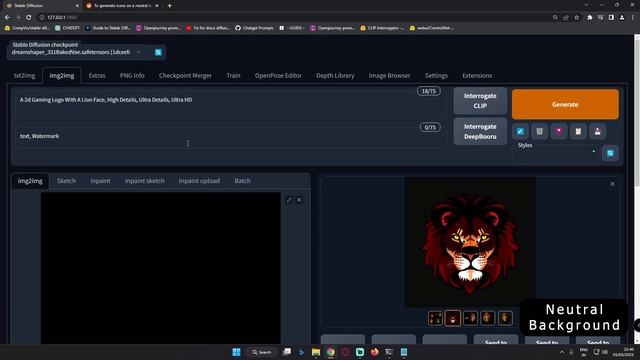Switch to the txt2img tab

(24, 76)
